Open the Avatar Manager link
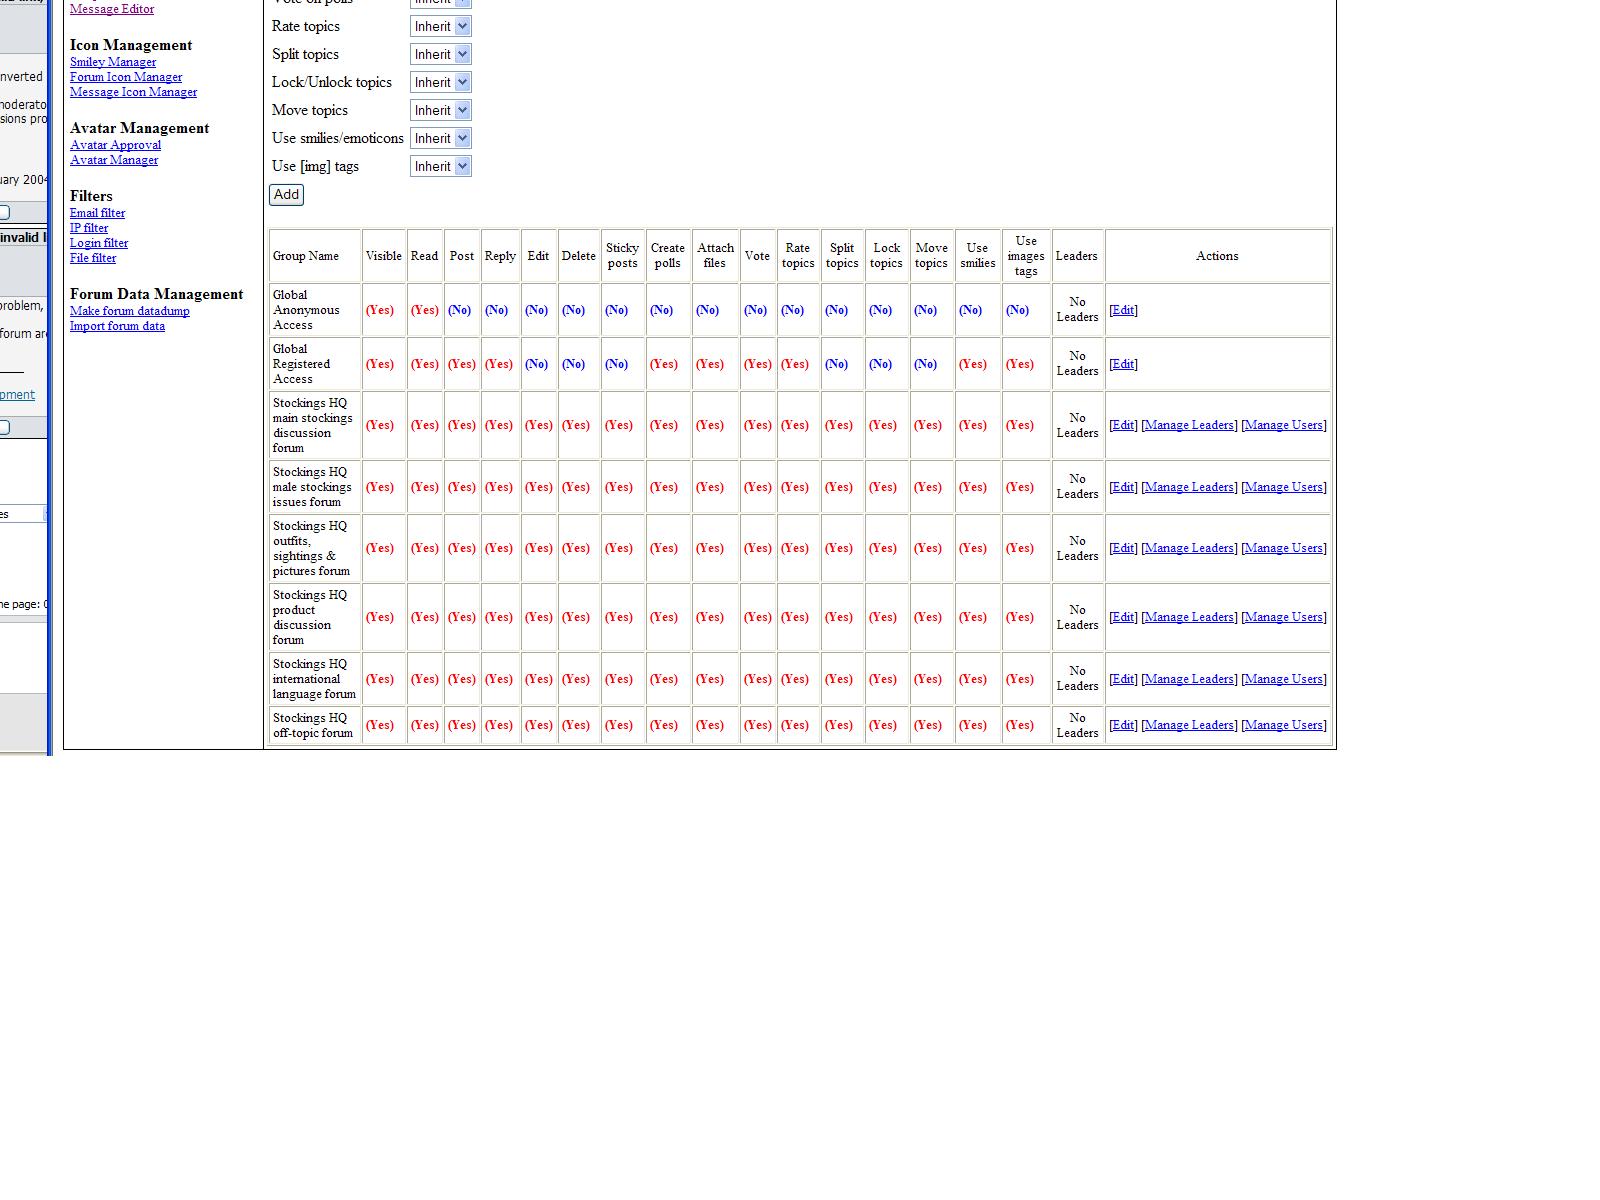The image size is (1600, 1200). pyautogui.click(x=114, y=160)
